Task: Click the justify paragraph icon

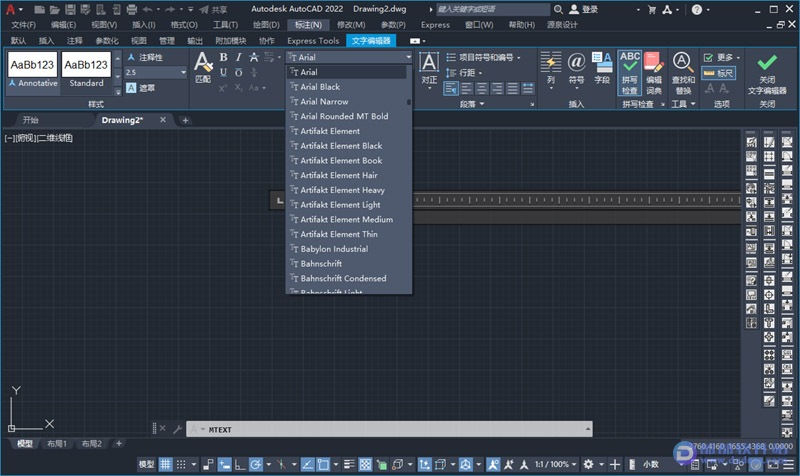Action: pyautogui.click(x=512, y=88)
